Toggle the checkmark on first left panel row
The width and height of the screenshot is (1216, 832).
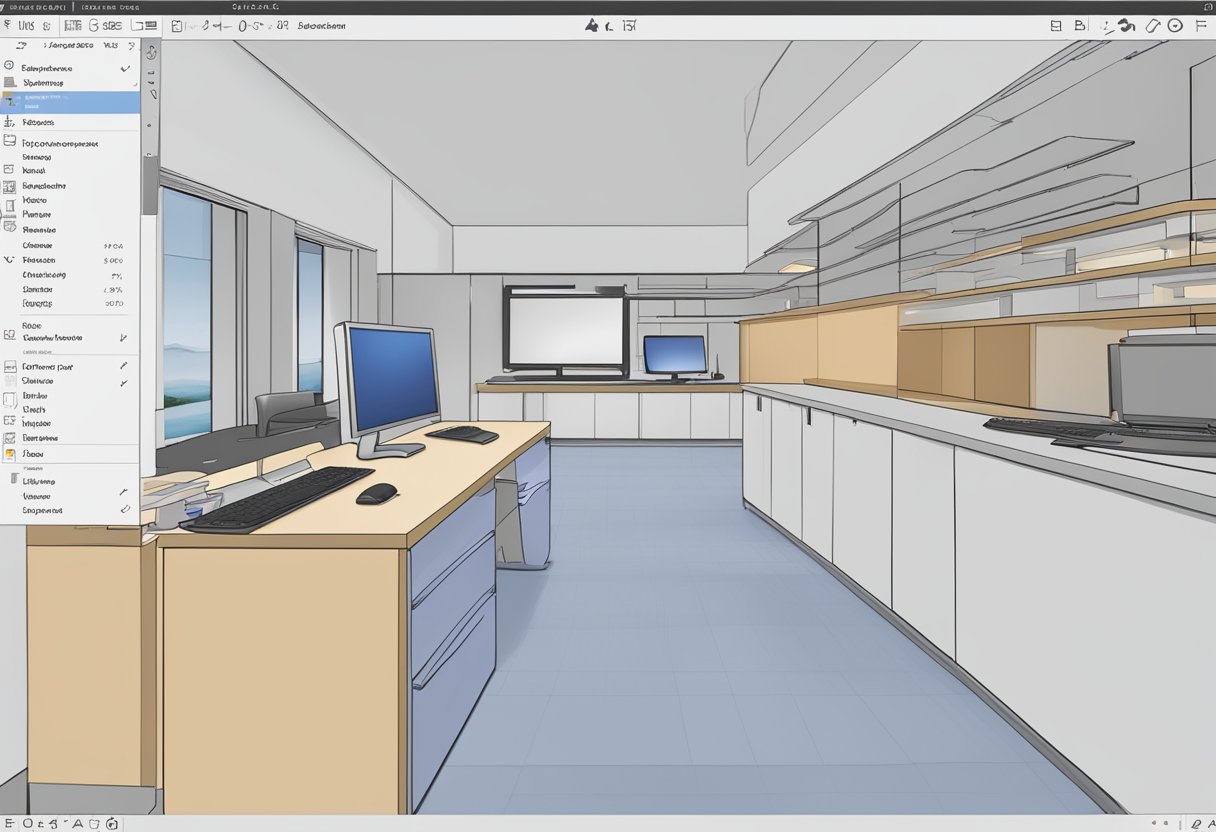(125, 68)
